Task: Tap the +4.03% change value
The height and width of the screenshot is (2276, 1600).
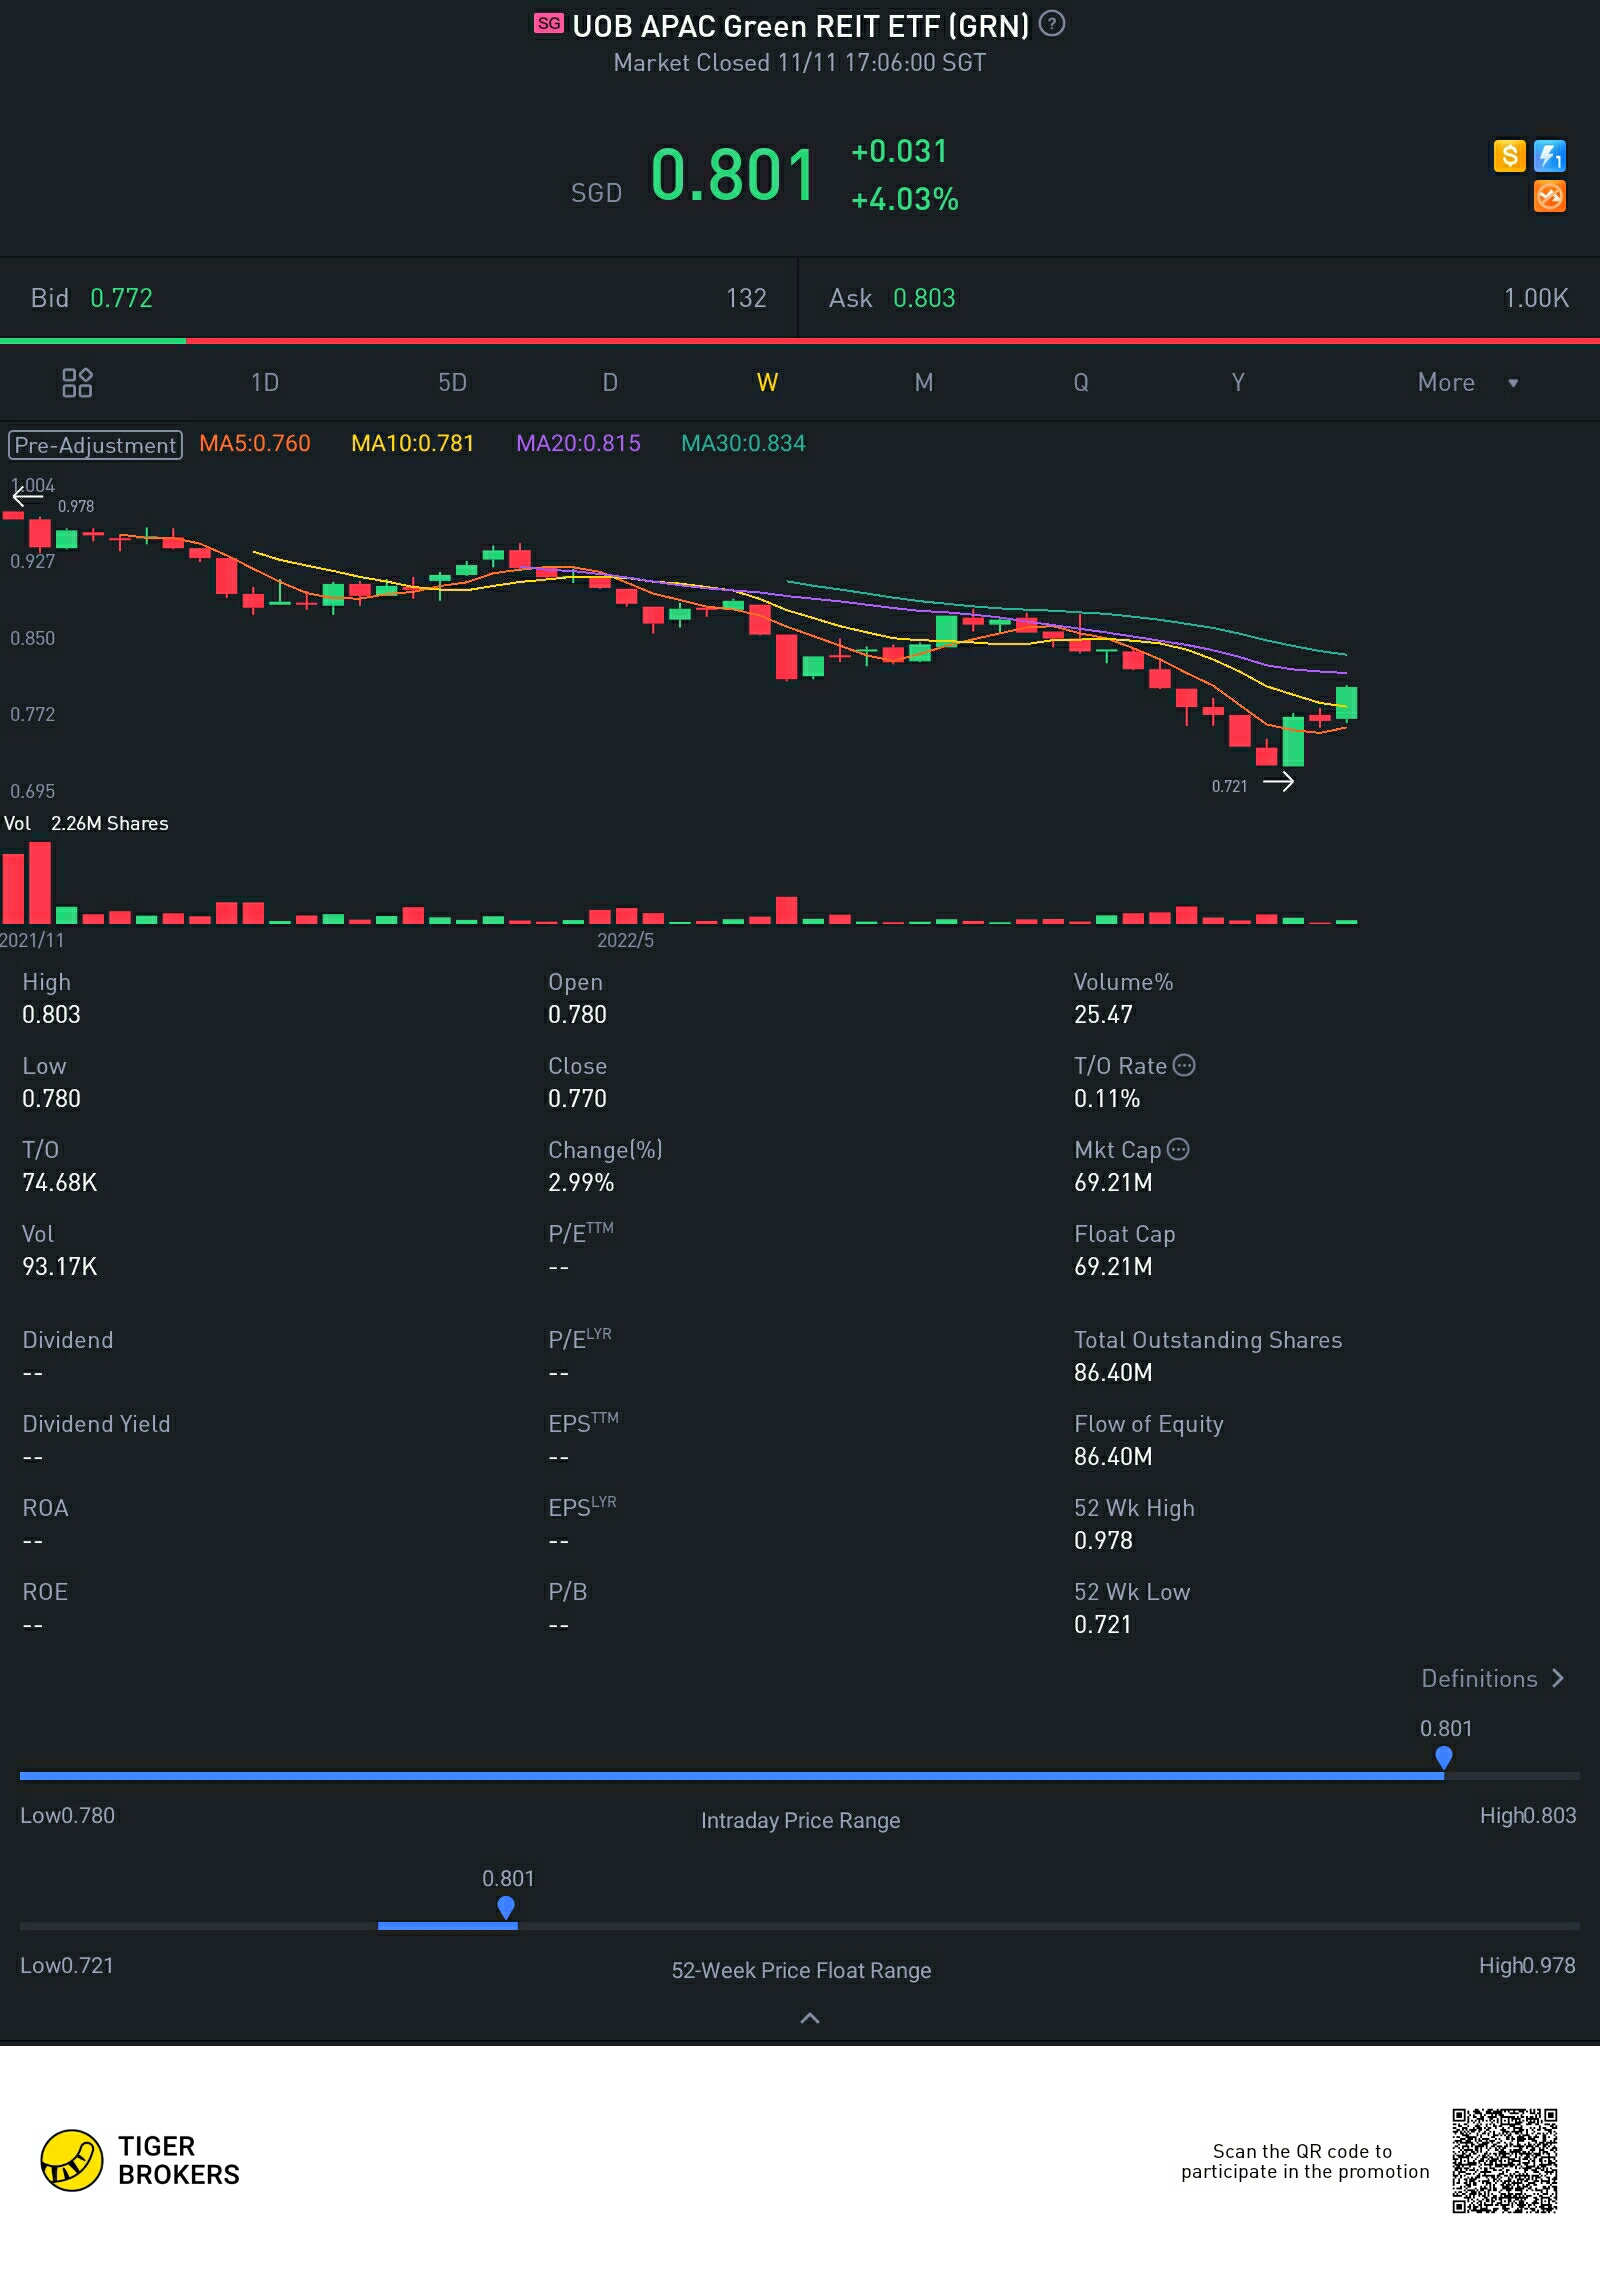Action: 905,200
